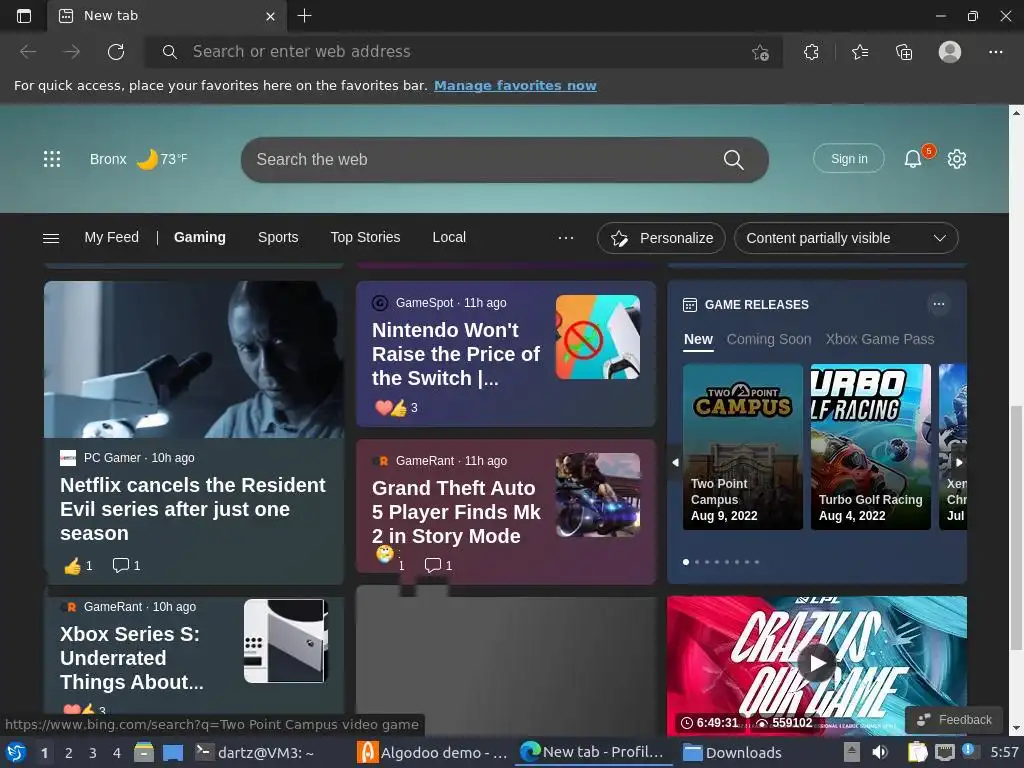Open the Favorites list icon
The width and height of the screenshot is (1024, 768).
point(860,52)
